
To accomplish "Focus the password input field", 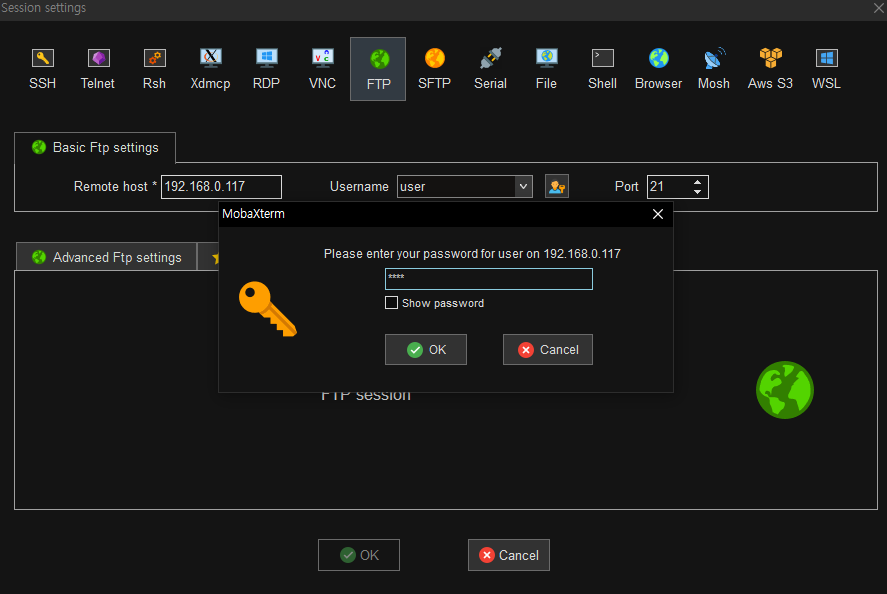I will 489,279.
